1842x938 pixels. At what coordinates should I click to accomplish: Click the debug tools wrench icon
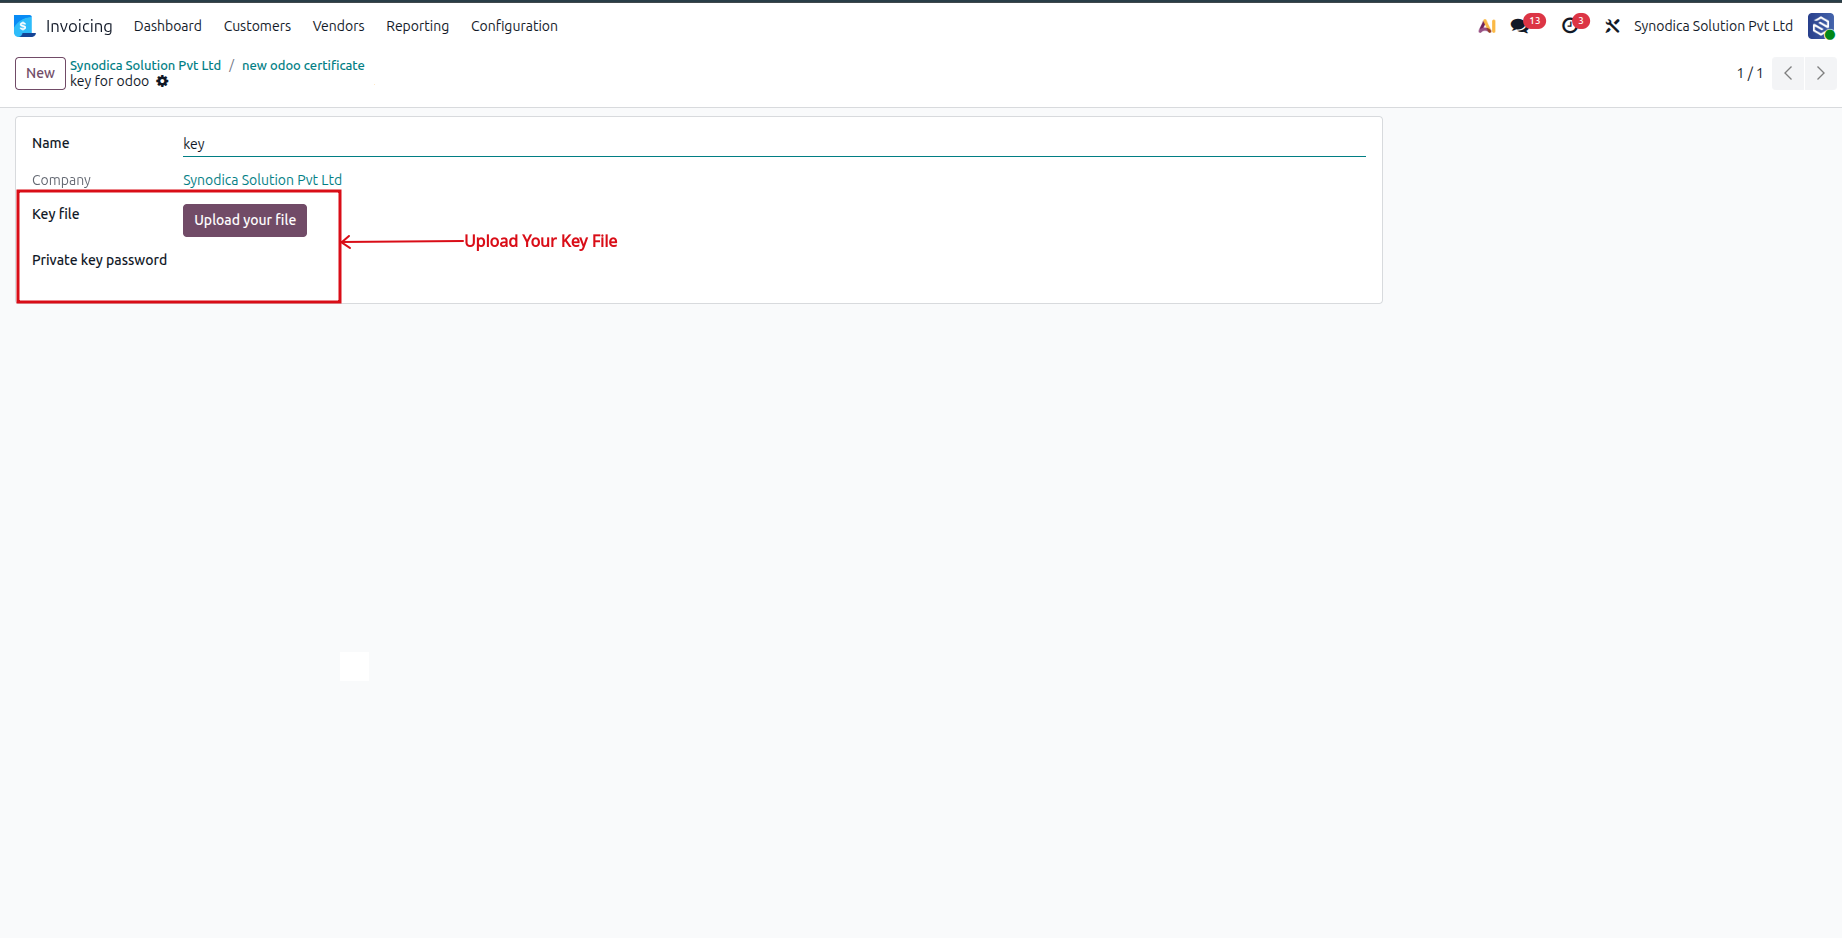click(x=1612, y=26)
